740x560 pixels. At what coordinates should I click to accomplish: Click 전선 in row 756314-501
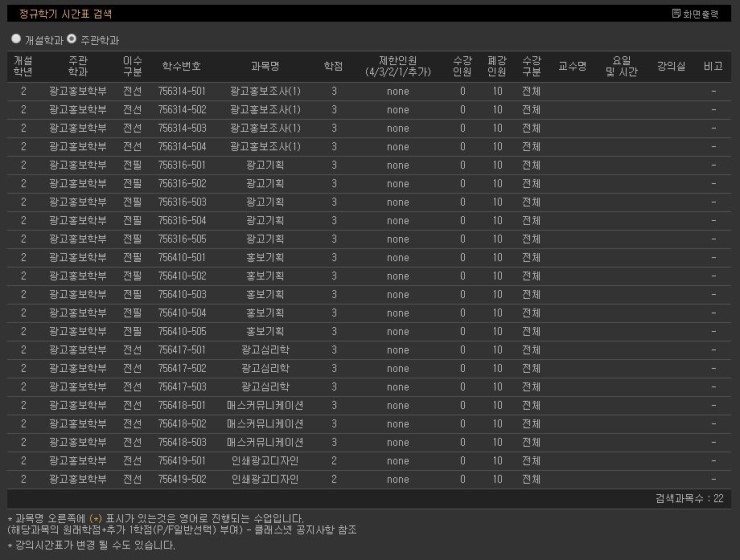coord(132,91)
